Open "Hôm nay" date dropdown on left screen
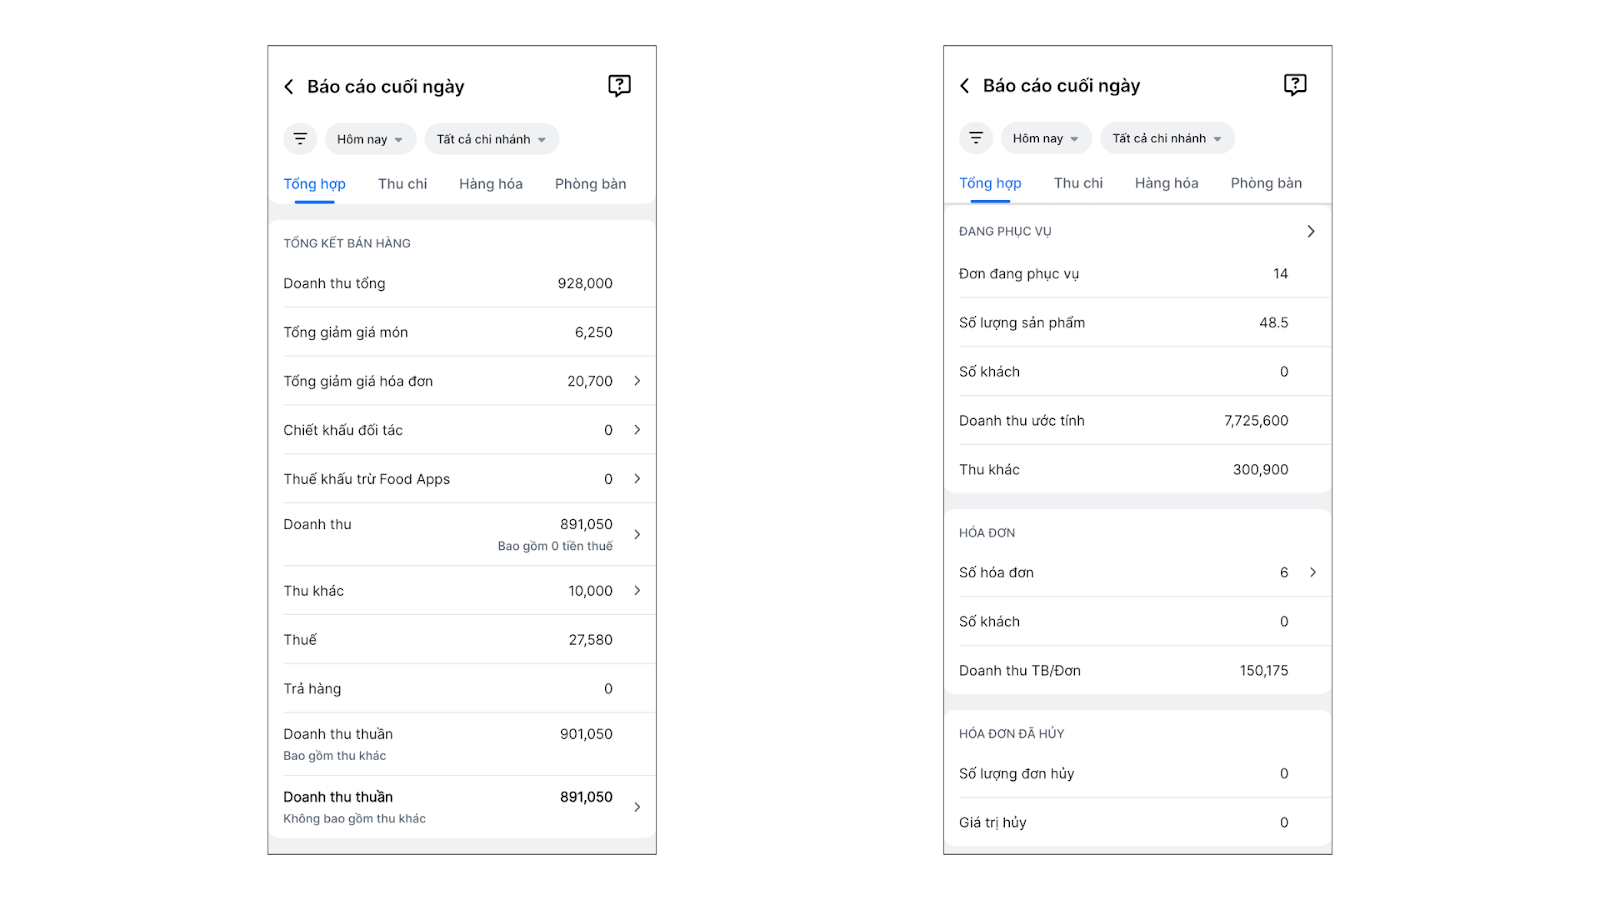This screenshot has height=900, width=1600. (369, 139)
